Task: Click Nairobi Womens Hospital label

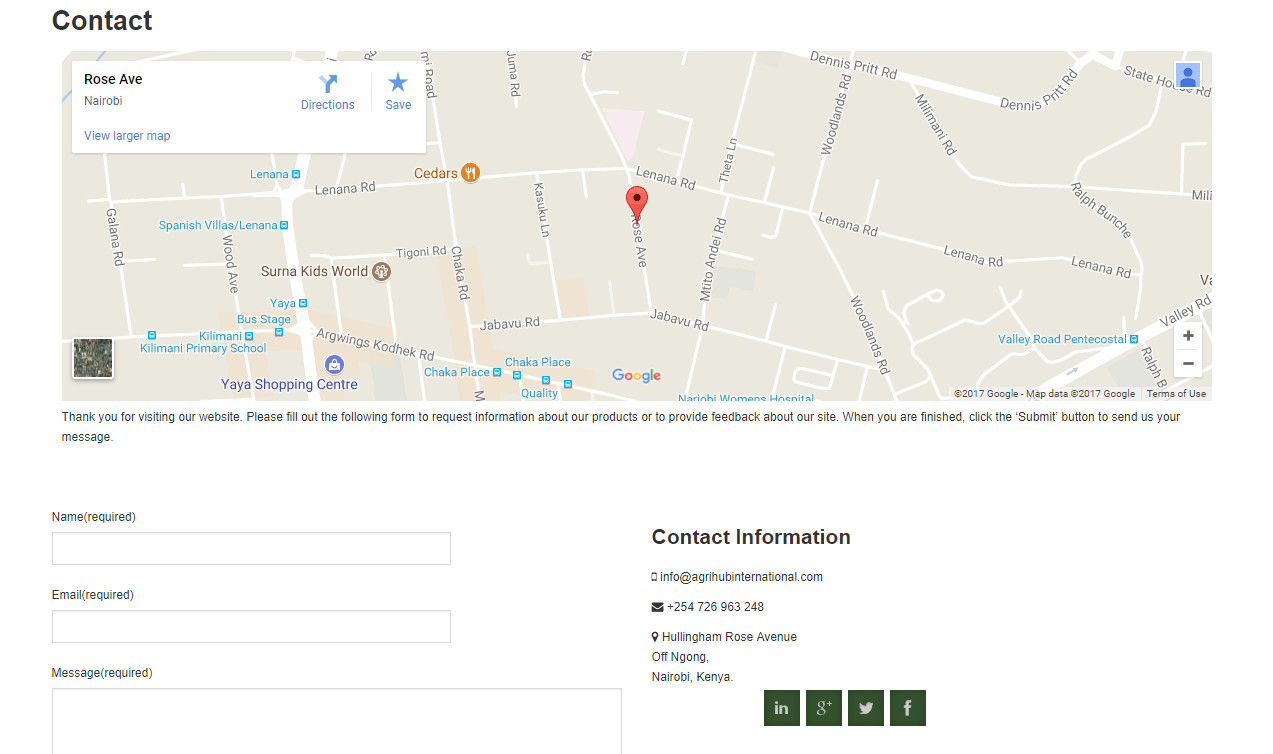Action: (x=745, y=398)
